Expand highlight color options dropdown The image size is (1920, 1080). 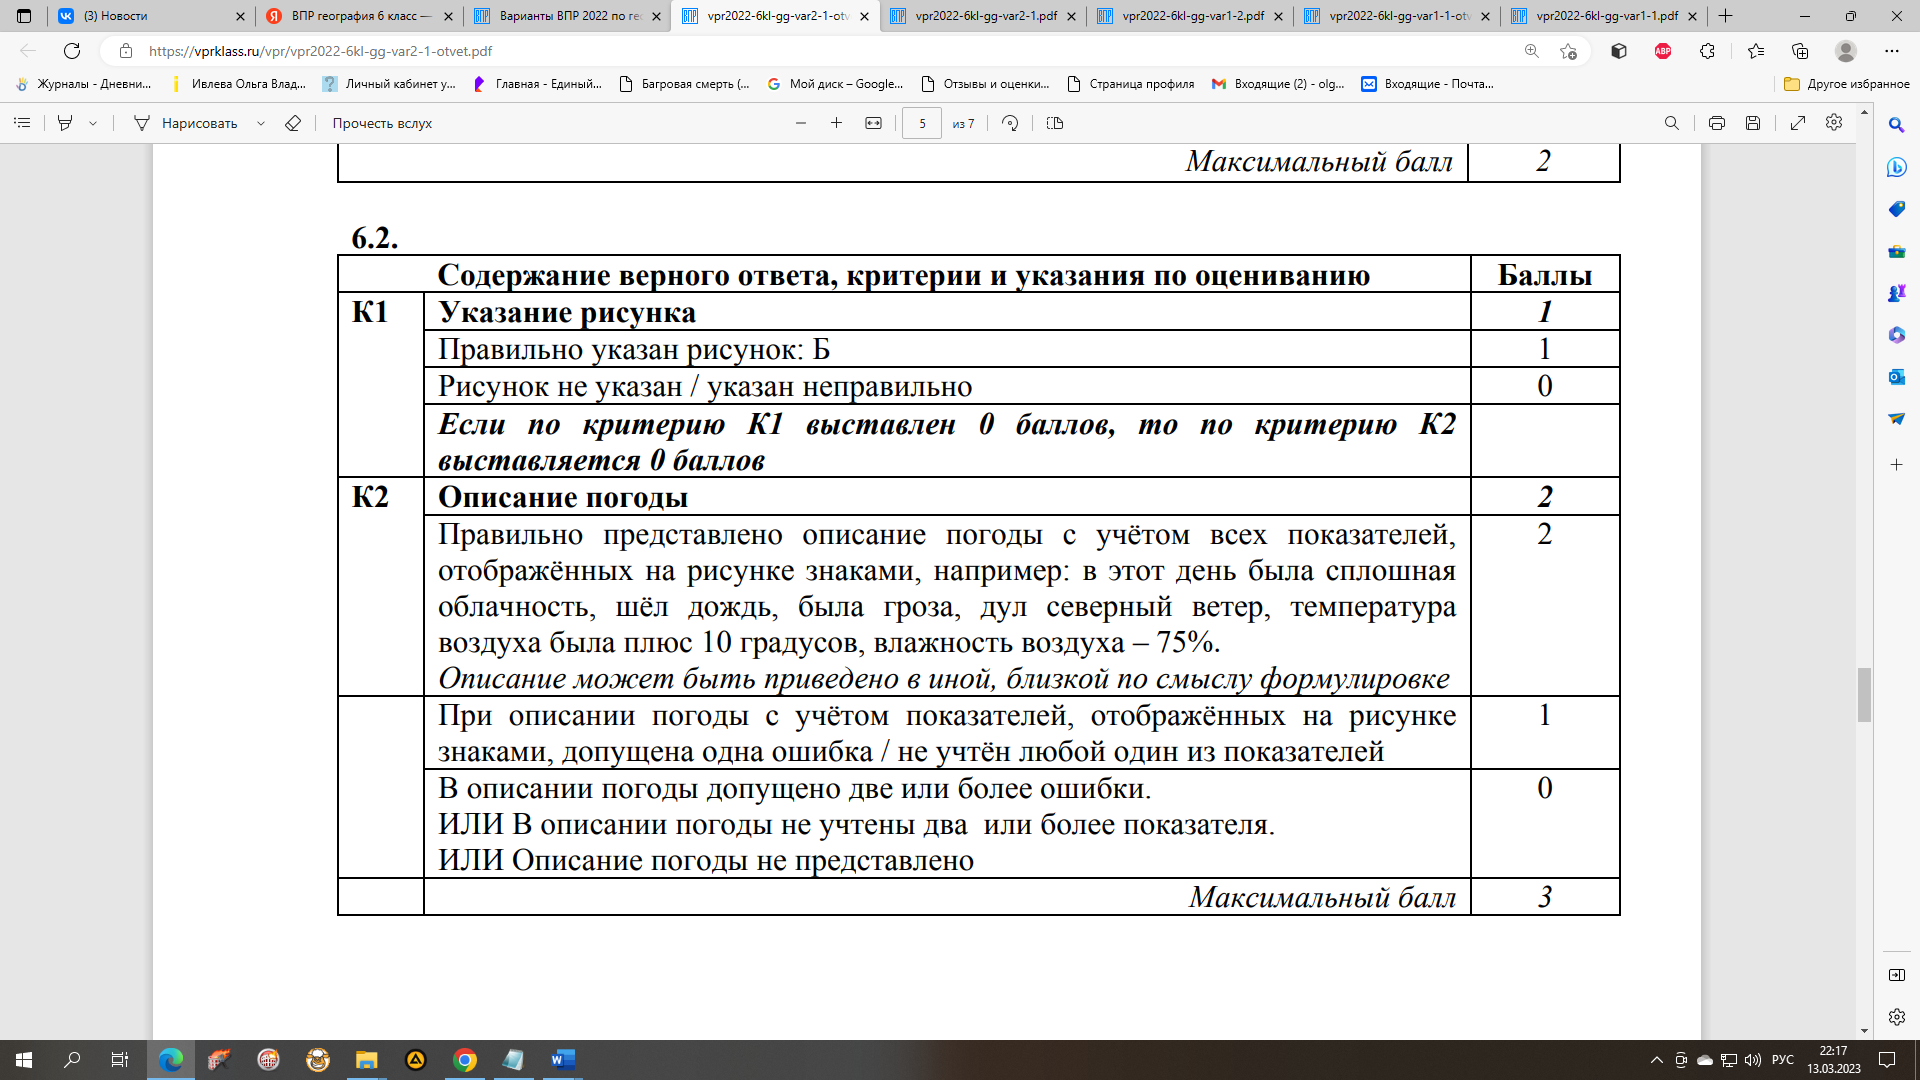[x=93, y=123]
